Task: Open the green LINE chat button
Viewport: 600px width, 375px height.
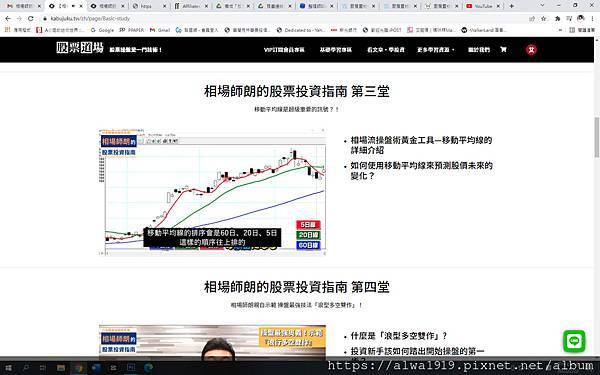Action: pos(574,341)
